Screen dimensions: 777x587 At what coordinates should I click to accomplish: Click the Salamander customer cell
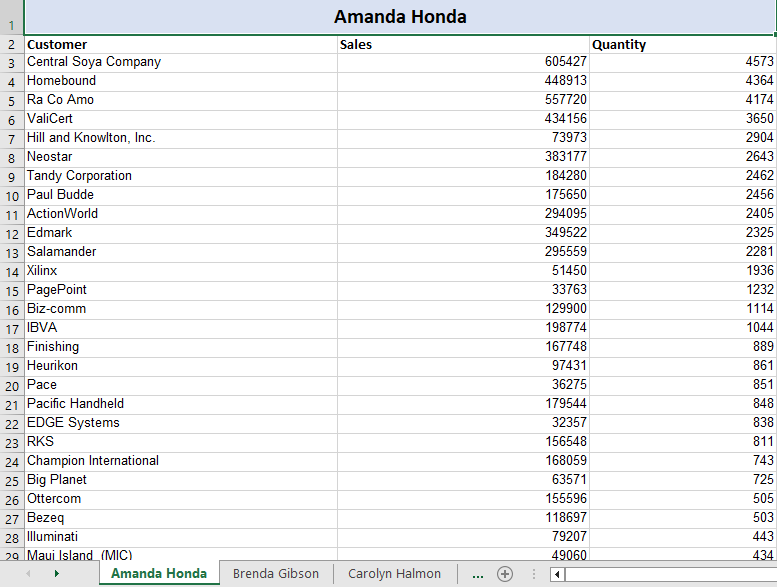coord(181,253)
